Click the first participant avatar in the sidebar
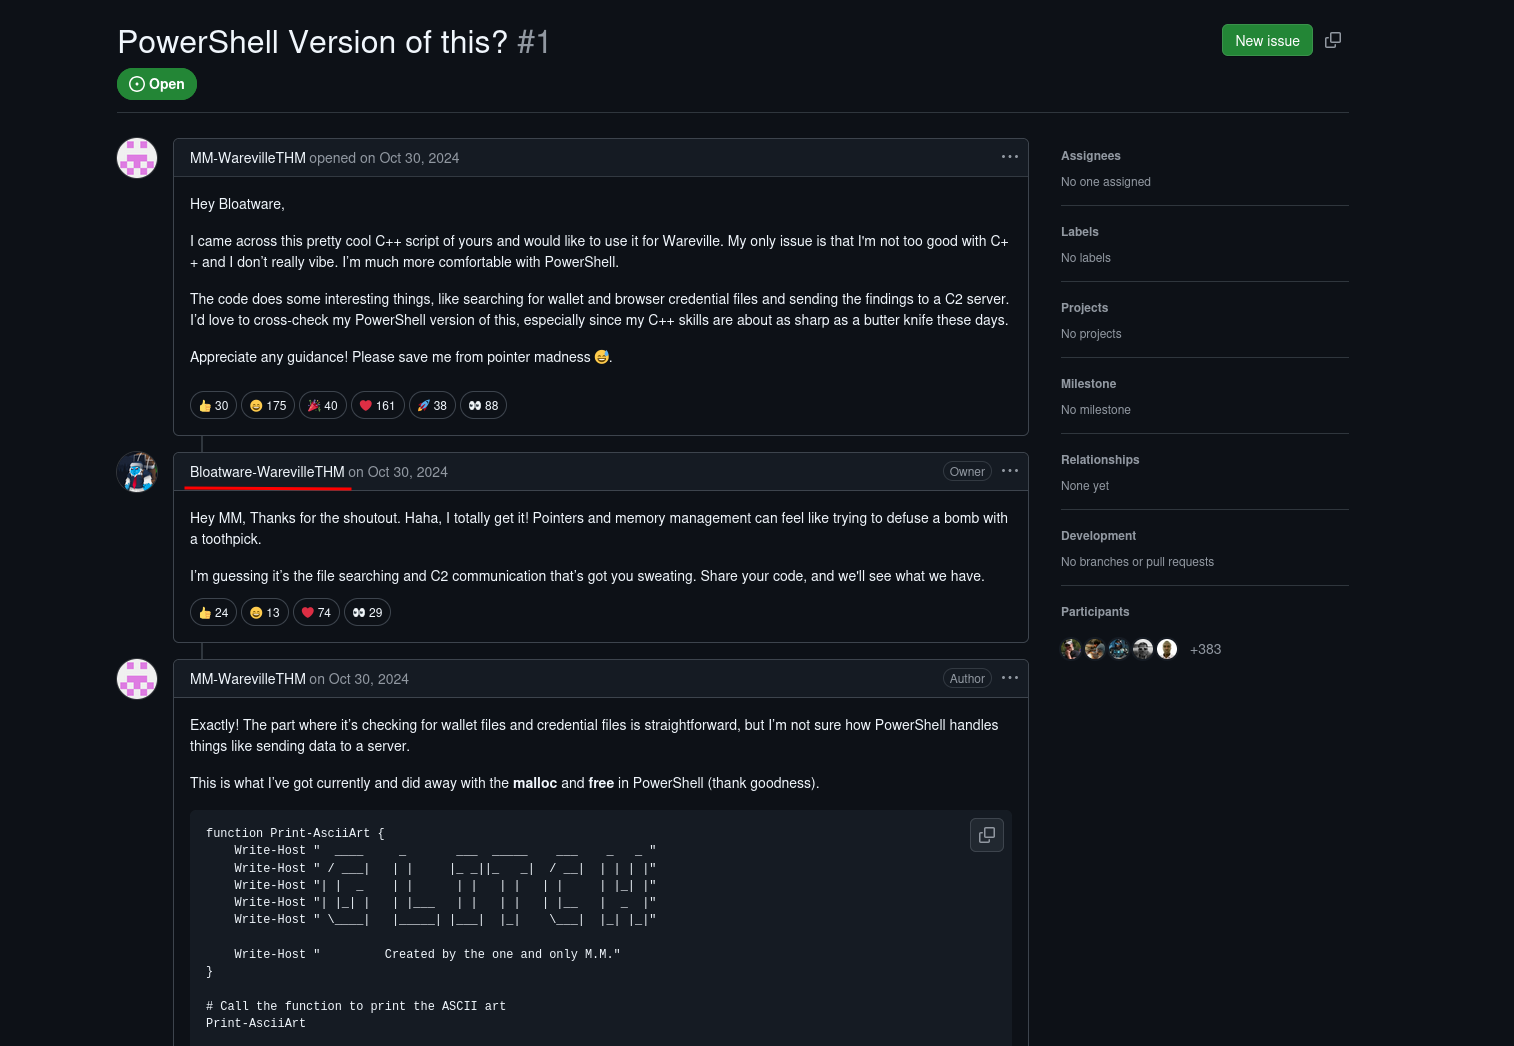The width and height of the screenshot is (1514, 1046). pos(1071,649)
